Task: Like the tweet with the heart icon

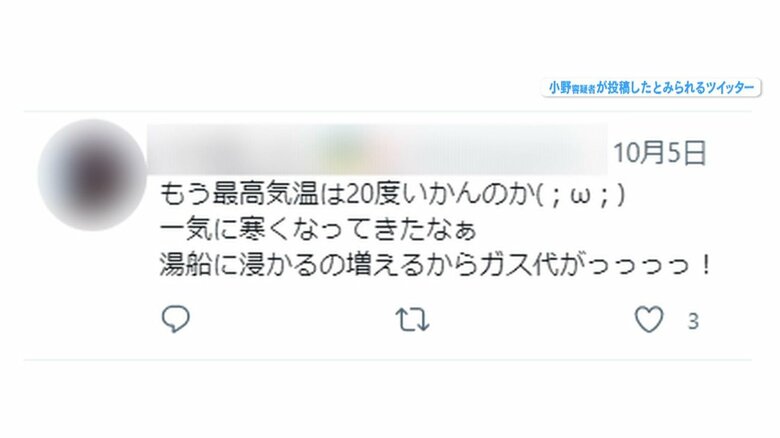Action: [649, 319]
